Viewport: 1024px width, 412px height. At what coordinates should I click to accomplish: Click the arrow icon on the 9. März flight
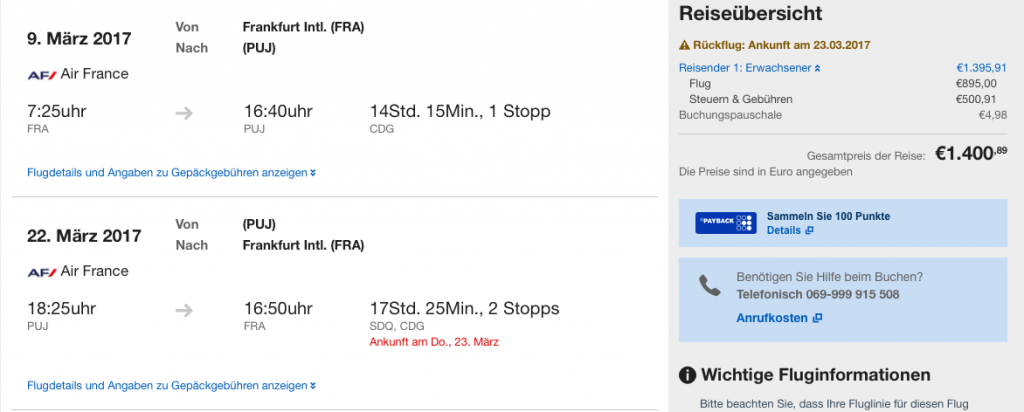(x=184, y=113)
